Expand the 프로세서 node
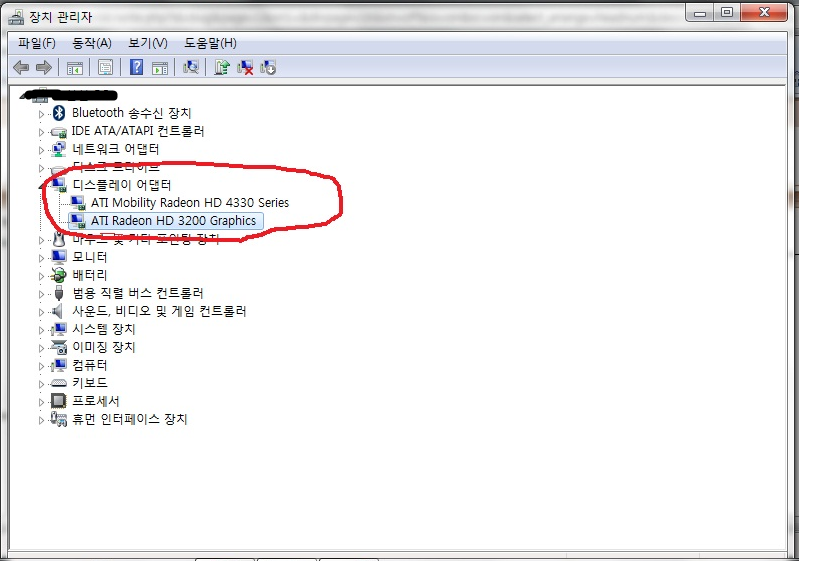Screen dimensions: 819x561 tap(41, 402)
